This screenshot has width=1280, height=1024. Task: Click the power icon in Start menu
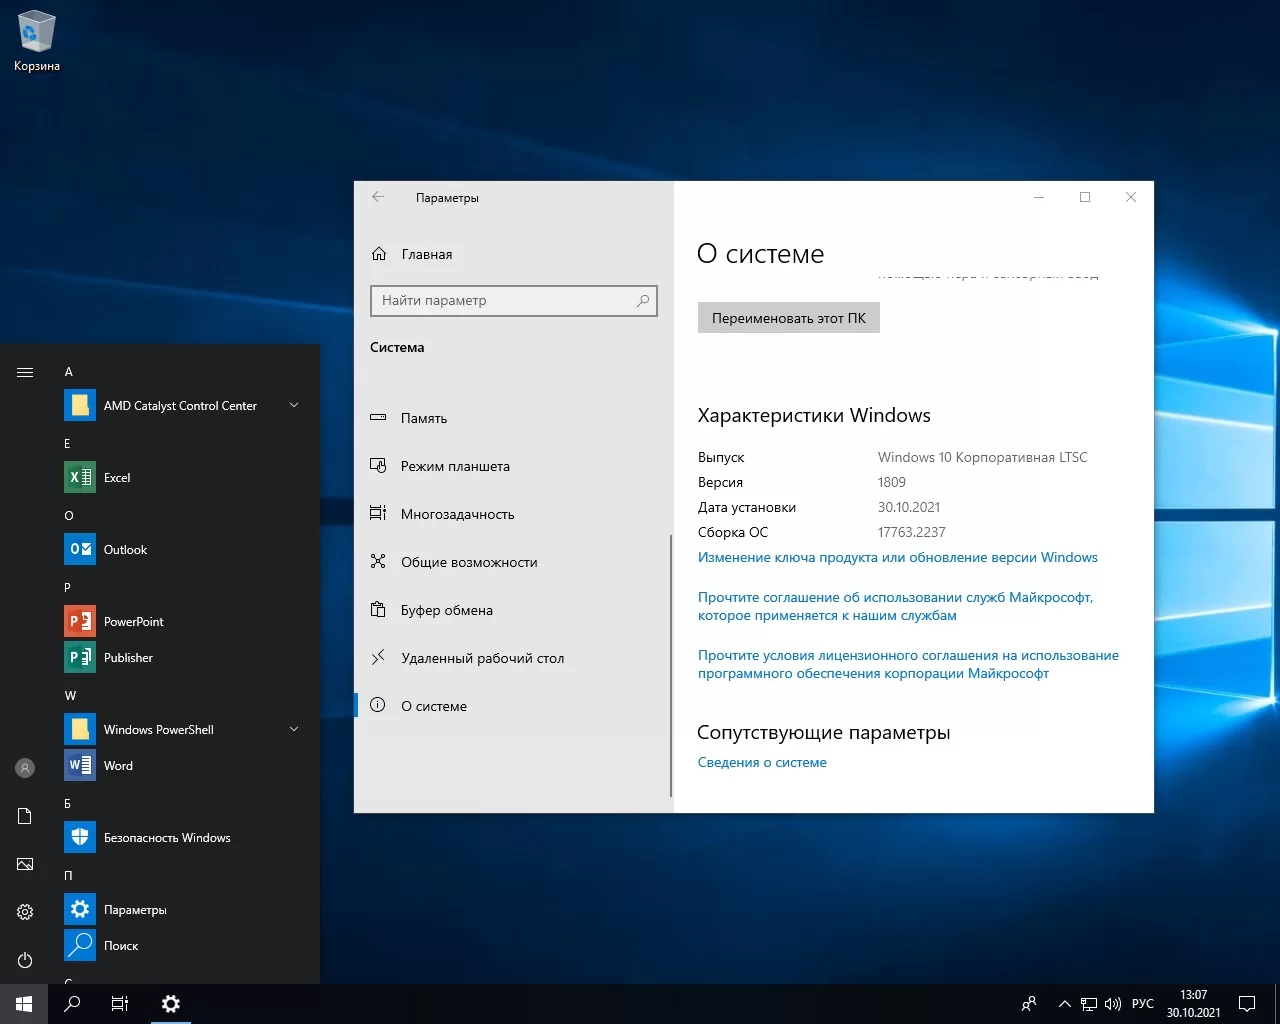(25, 960)
